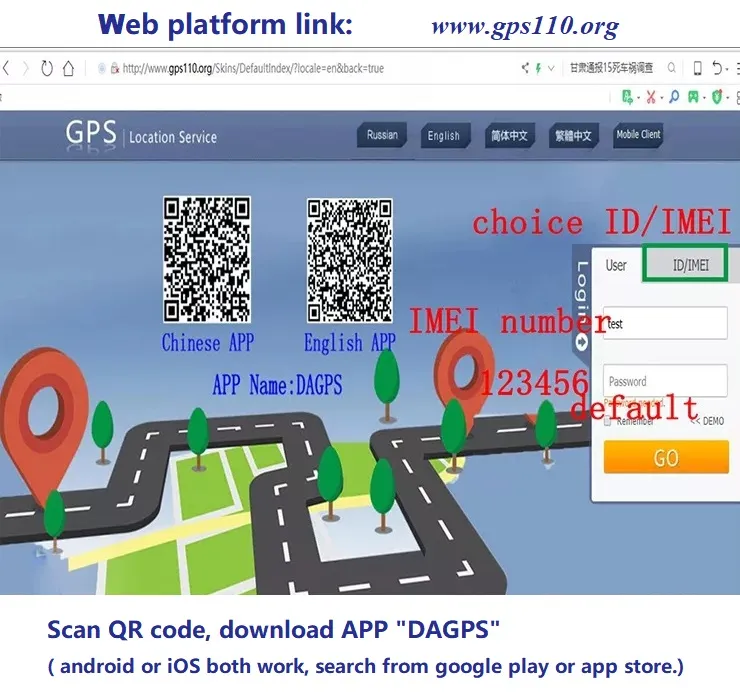
Task: Click the English APP QR code
Action: point(350,261)
